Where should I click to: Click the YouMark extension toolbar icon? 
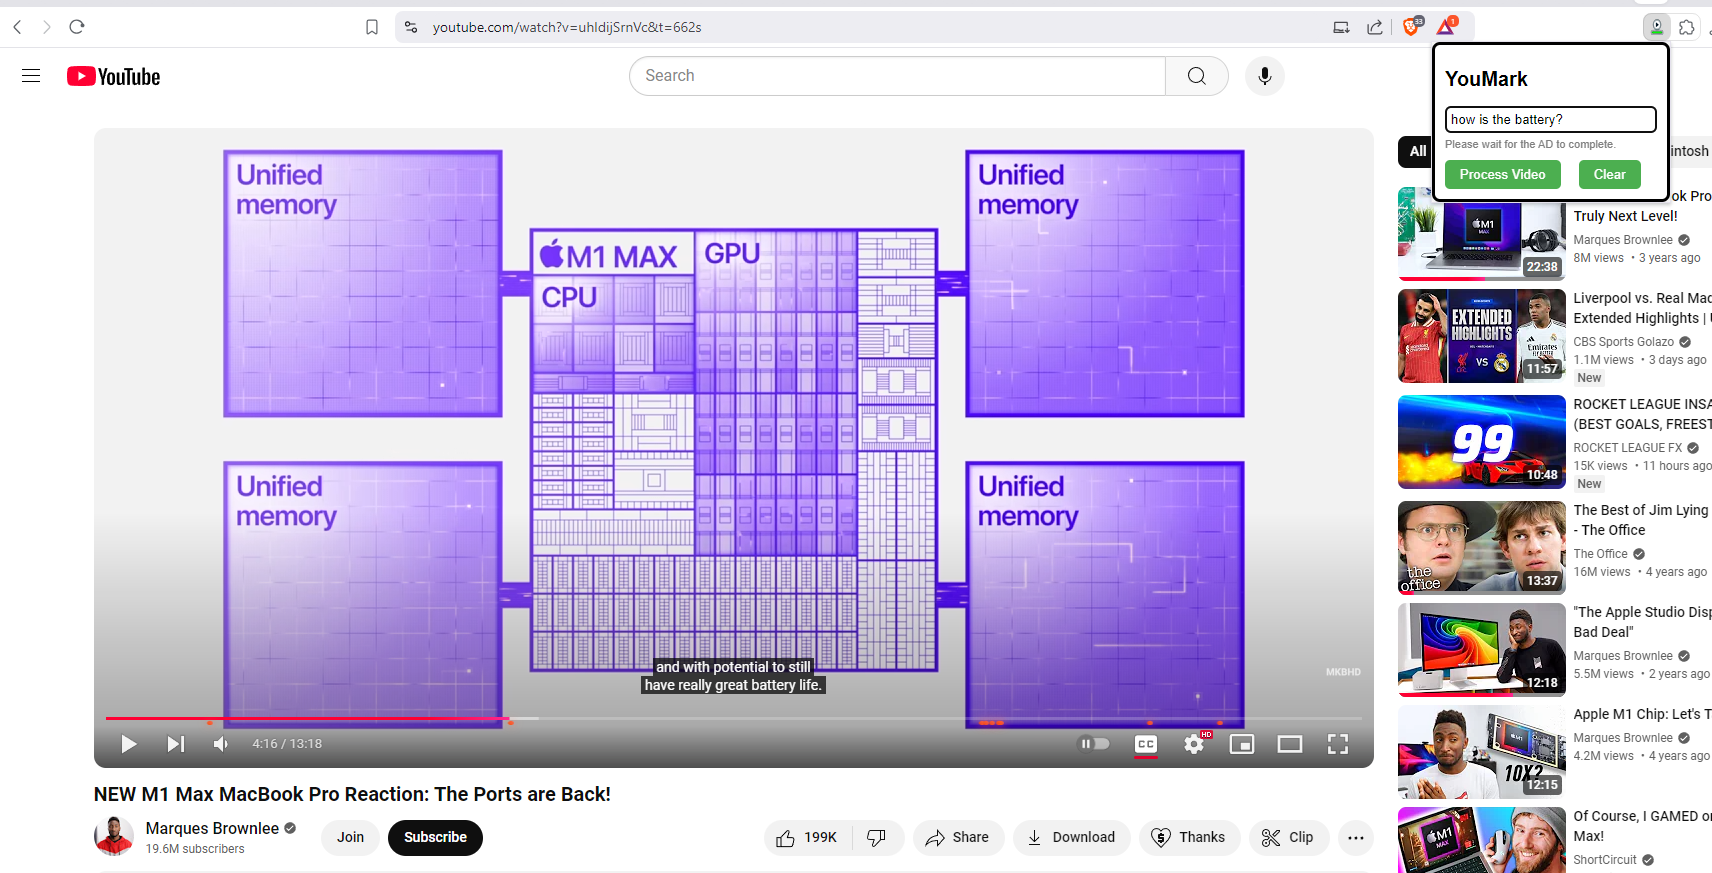[x=1657, y=27]
